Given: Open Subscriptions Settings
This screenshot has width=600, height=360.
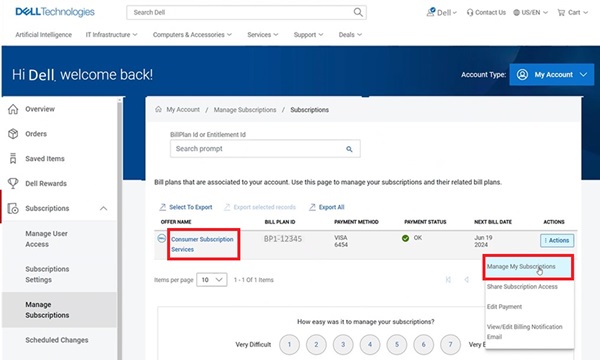Looking at the screenshot, I should [47, 274].
